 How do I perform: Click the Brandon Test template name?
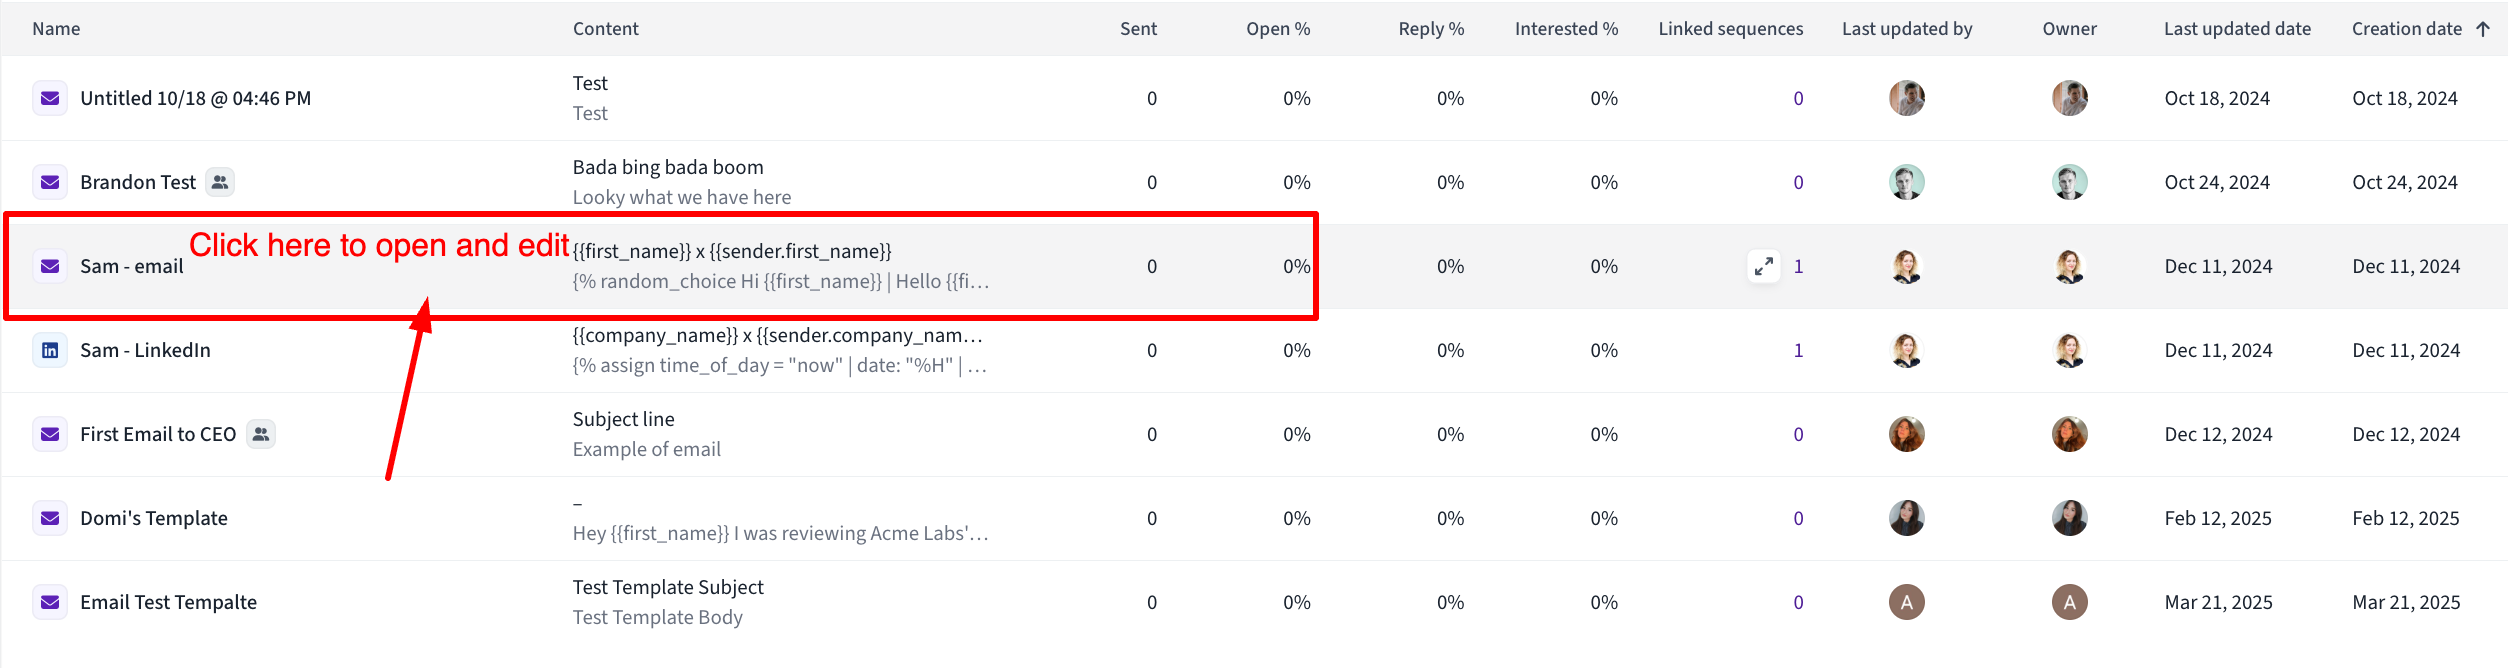coord(138,182)
